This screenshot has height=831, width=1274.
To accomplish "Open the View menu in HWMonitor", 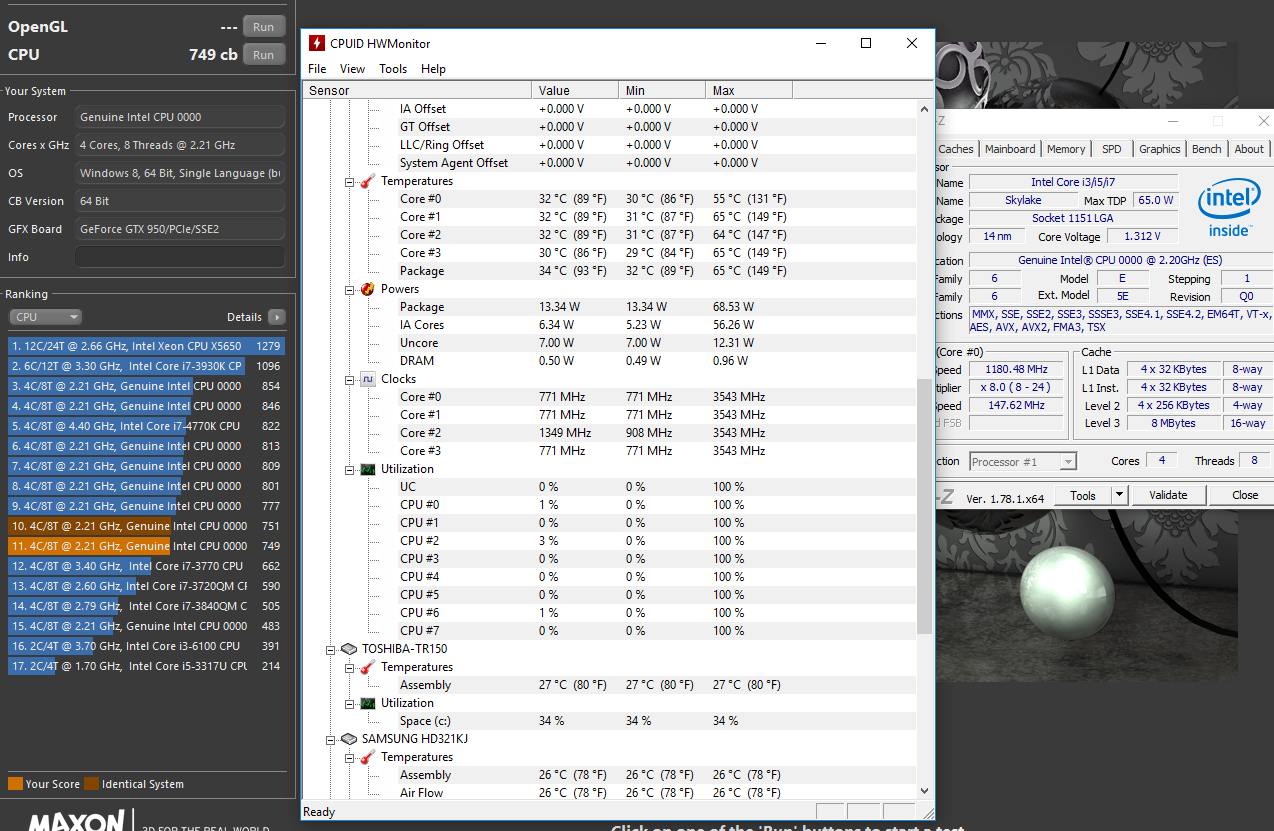I will (352, 69).
